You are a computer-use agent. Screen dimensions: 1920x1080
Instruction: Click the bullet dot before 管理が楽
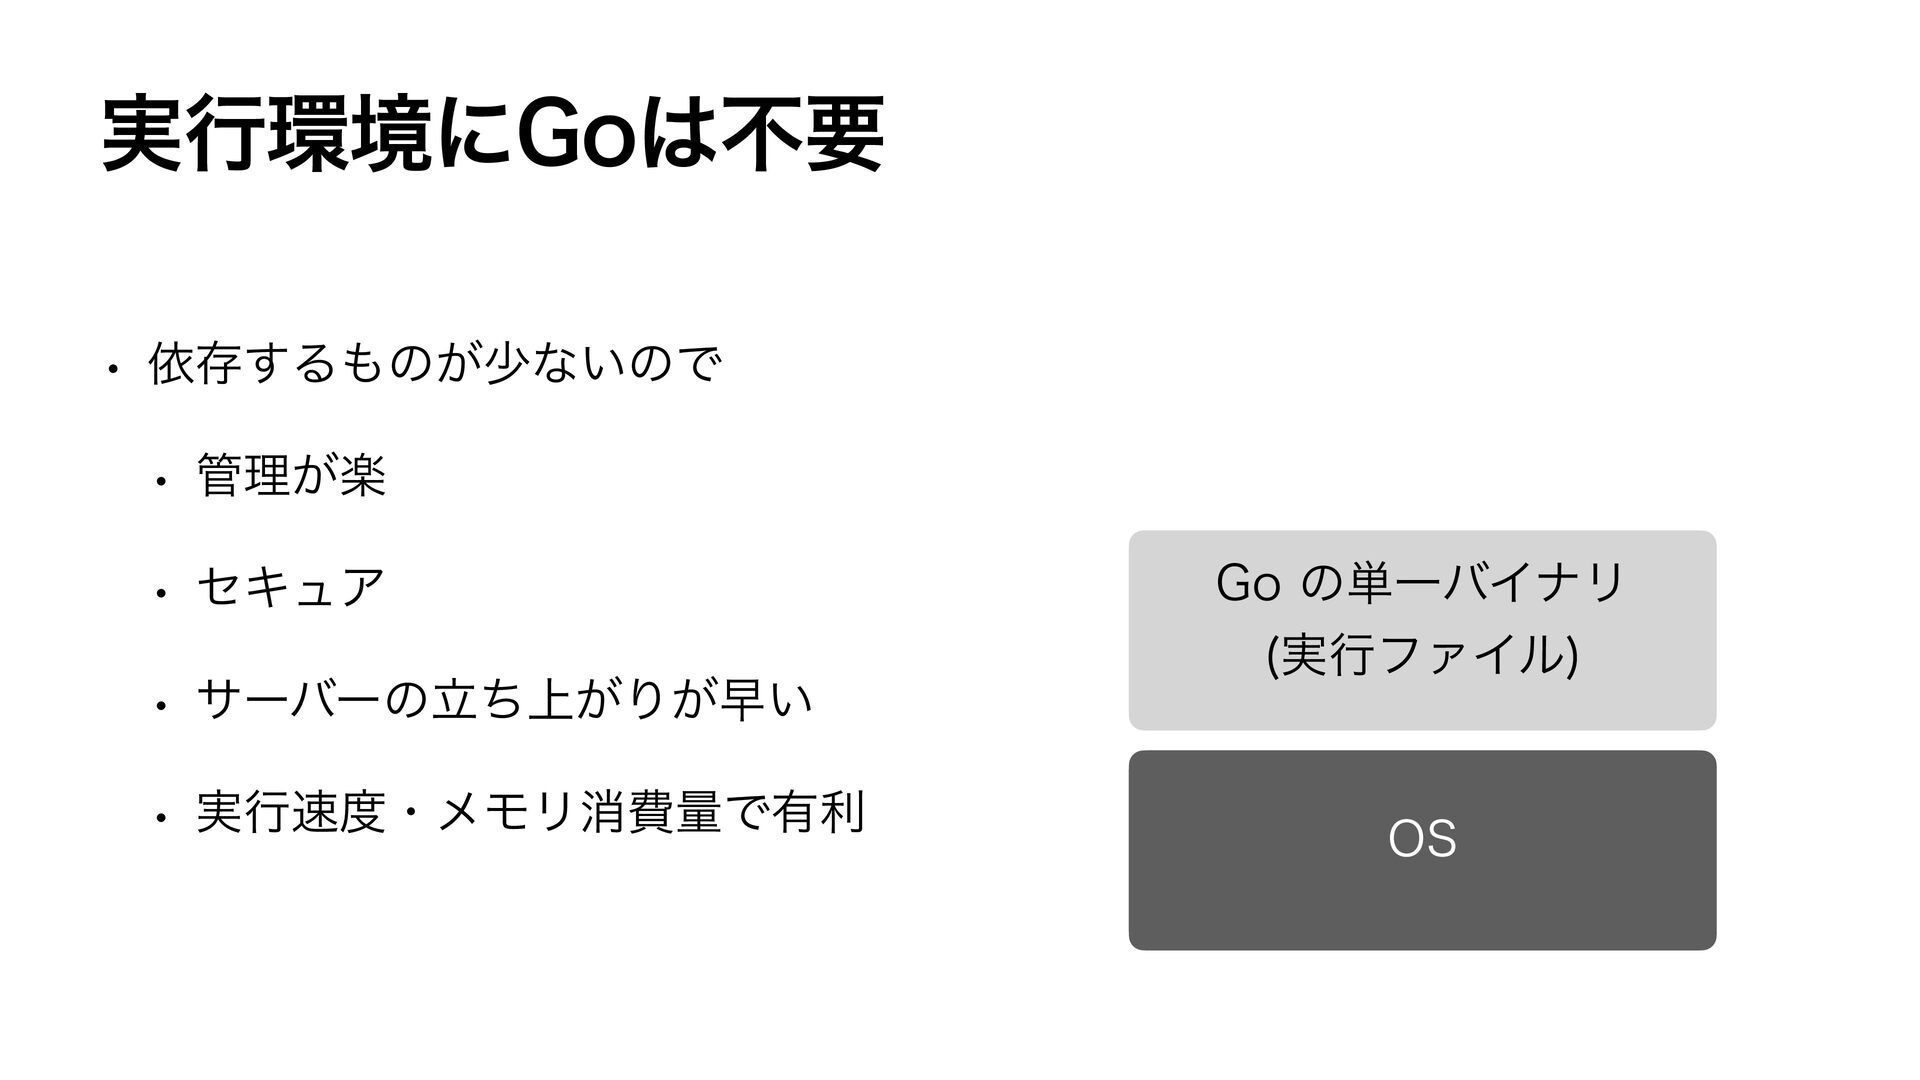click(158, 483)
